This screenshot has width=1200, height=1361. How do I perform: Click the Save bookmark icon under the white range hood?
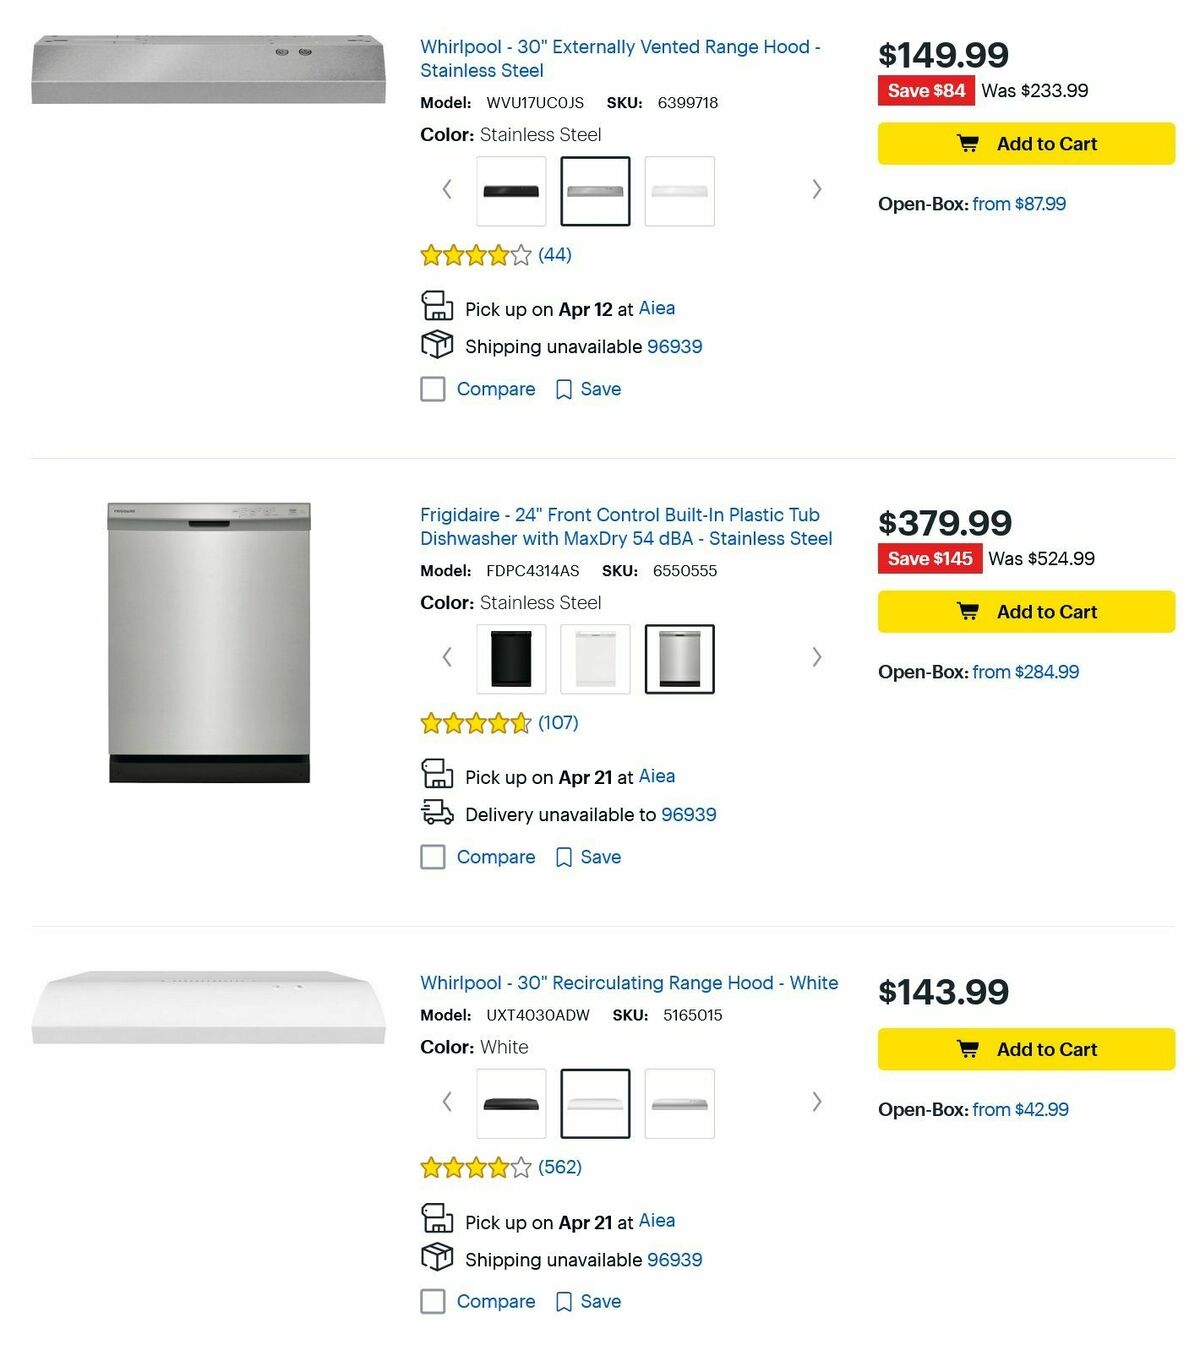564,1301
